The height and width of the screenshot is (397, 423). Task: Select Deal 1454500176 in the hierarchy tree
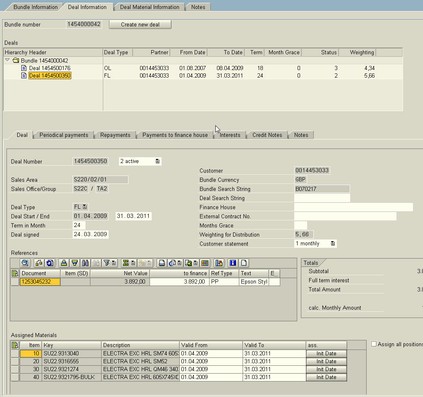50,68
